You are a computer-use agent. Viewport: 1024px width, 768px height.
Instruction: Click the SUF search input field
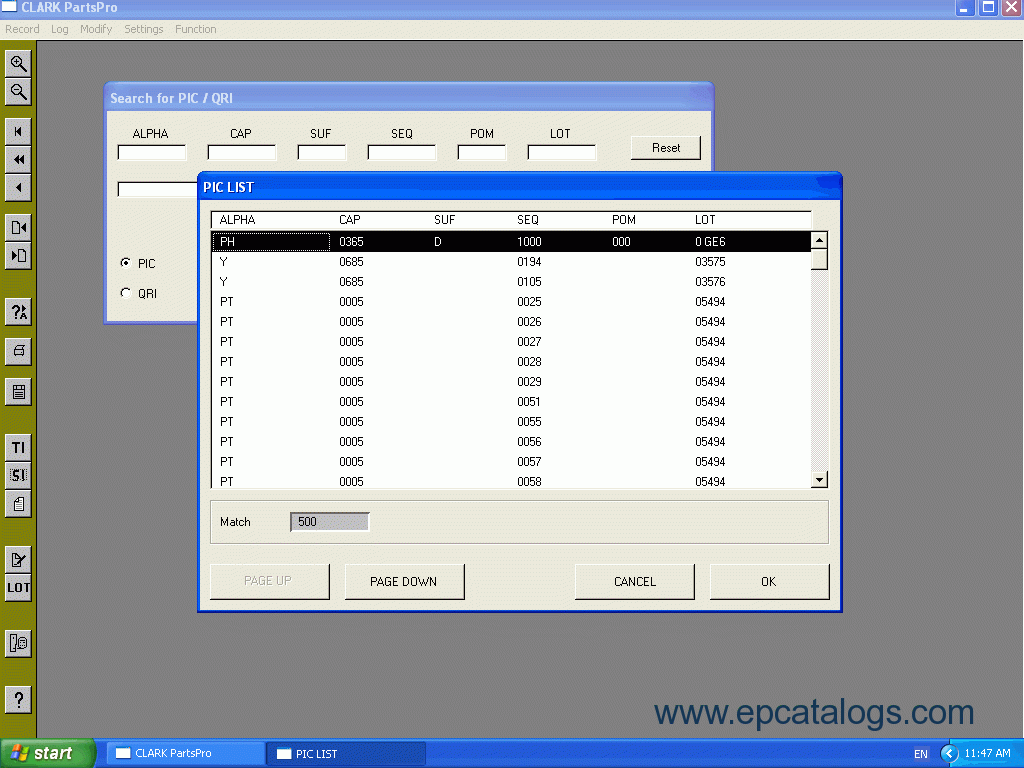click(321, 153)
